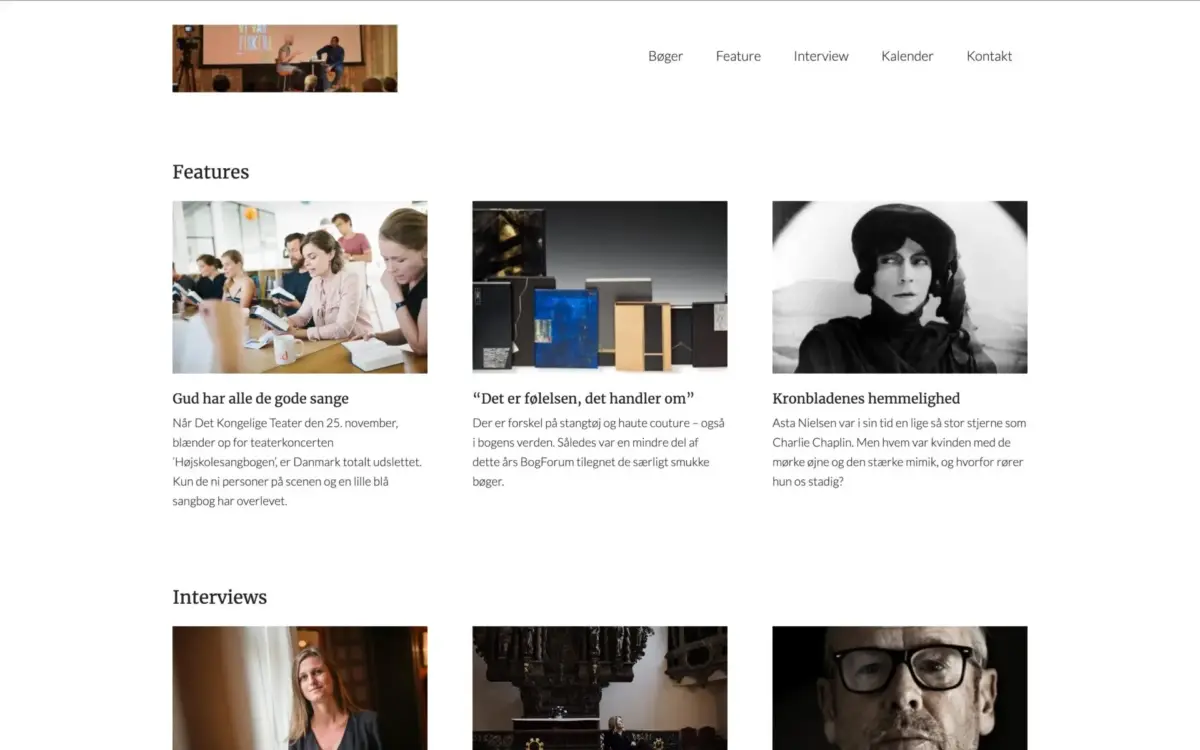Click the Interviews section heading
The height and width of the screenshot is (750, 1200).
pos(220,597)
